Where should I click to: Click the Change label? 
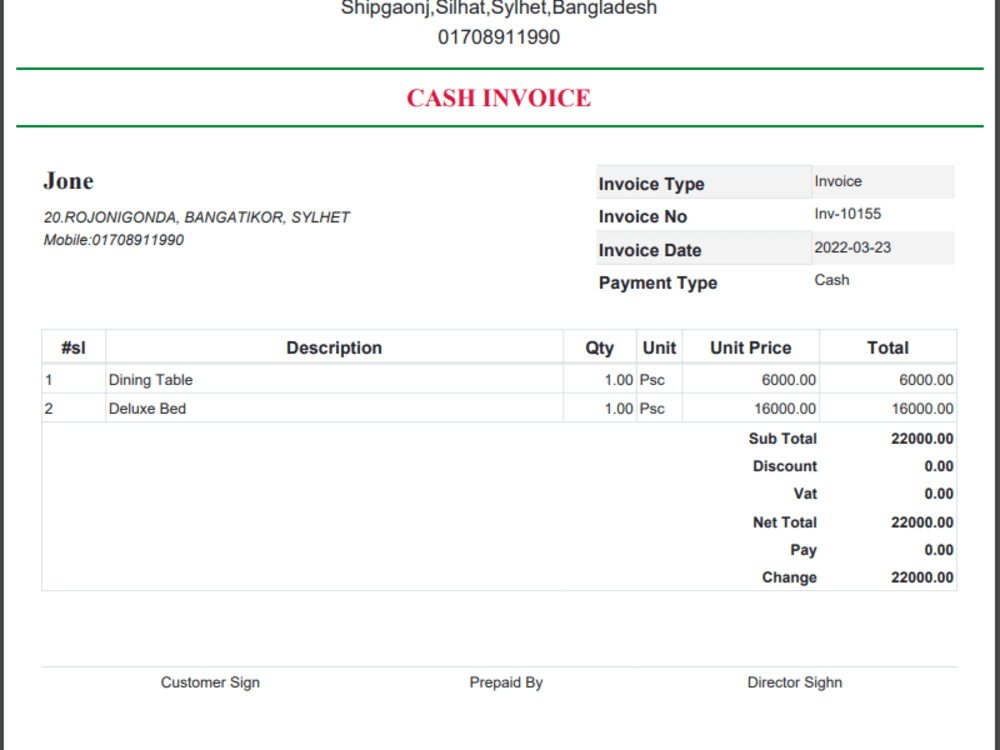789,577
